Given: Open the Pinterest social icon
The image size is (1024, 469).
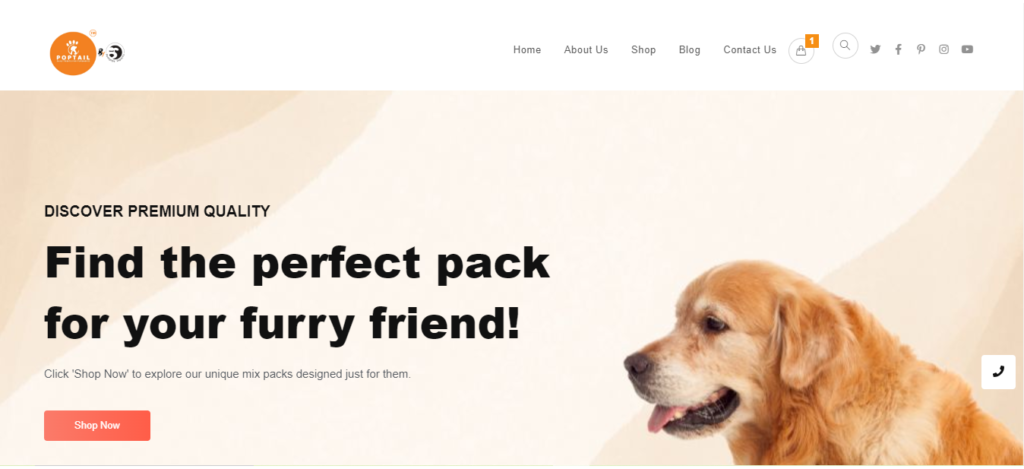Looking at the screenshot, I should [921, 49].
